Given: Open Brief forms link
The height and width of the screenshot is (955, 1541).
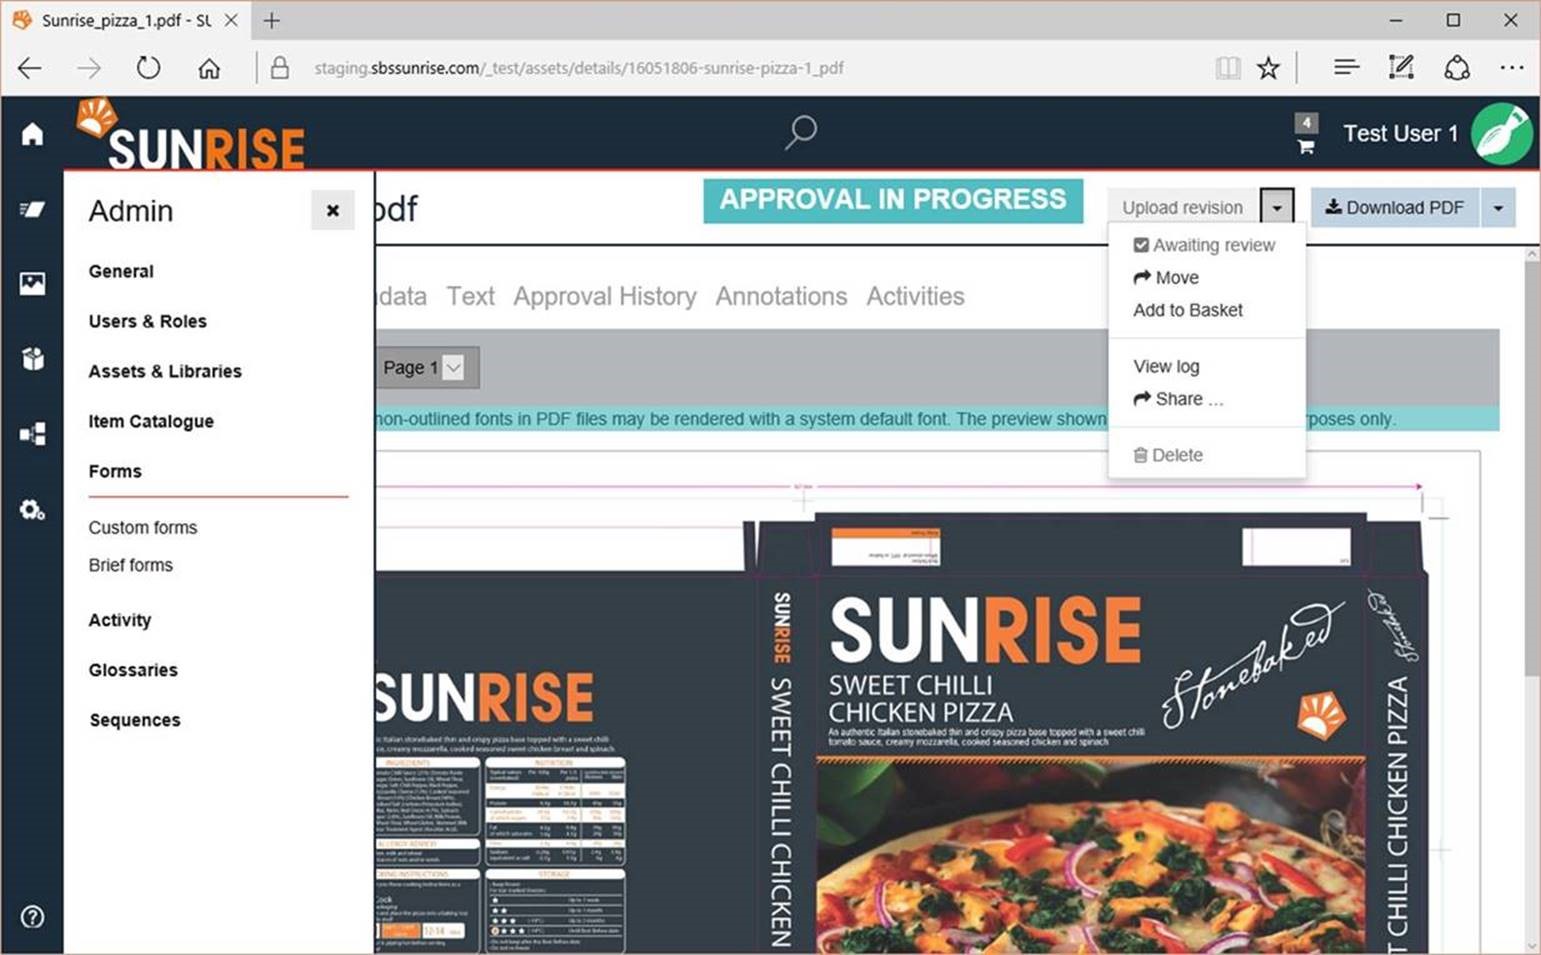Looking at the screenshot, I should pyautogui.click(x=130, y=565).
